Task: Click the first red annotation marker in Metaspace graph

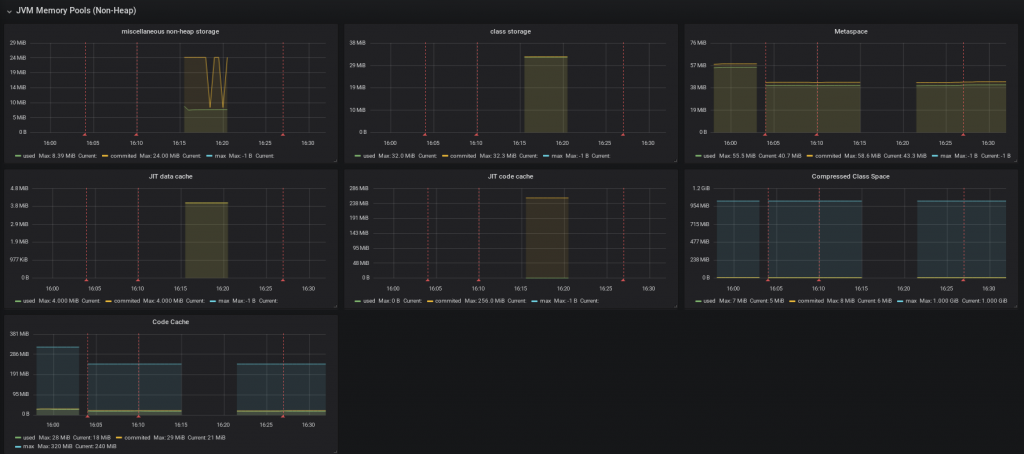Action: point(766,133)
